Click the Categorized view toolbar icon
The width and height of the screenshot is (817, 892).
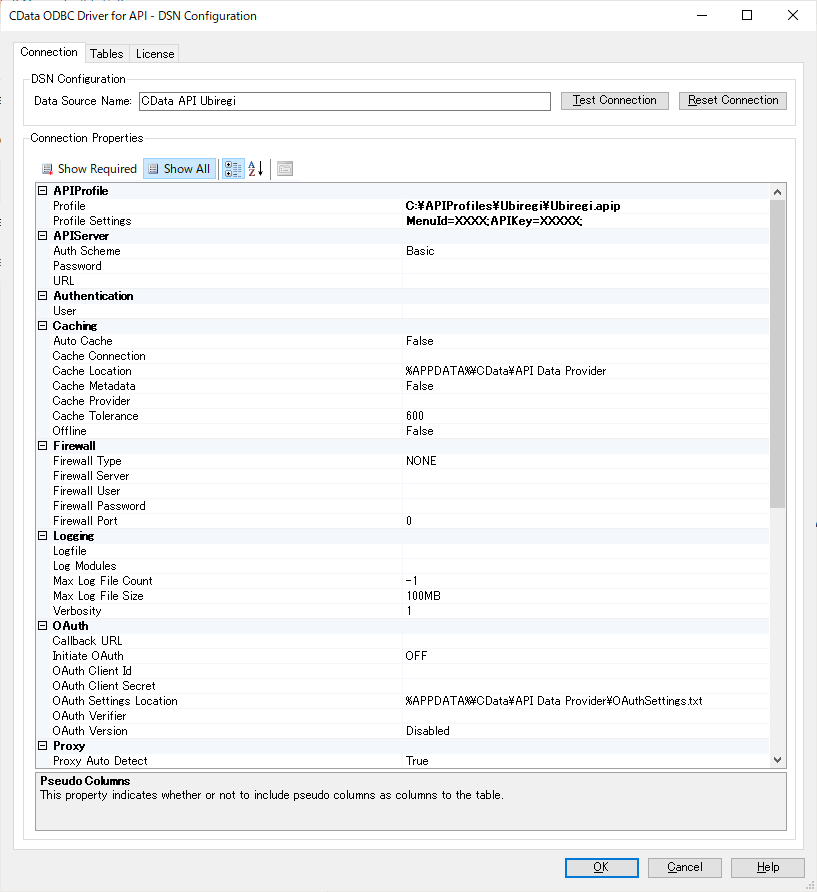233,169
